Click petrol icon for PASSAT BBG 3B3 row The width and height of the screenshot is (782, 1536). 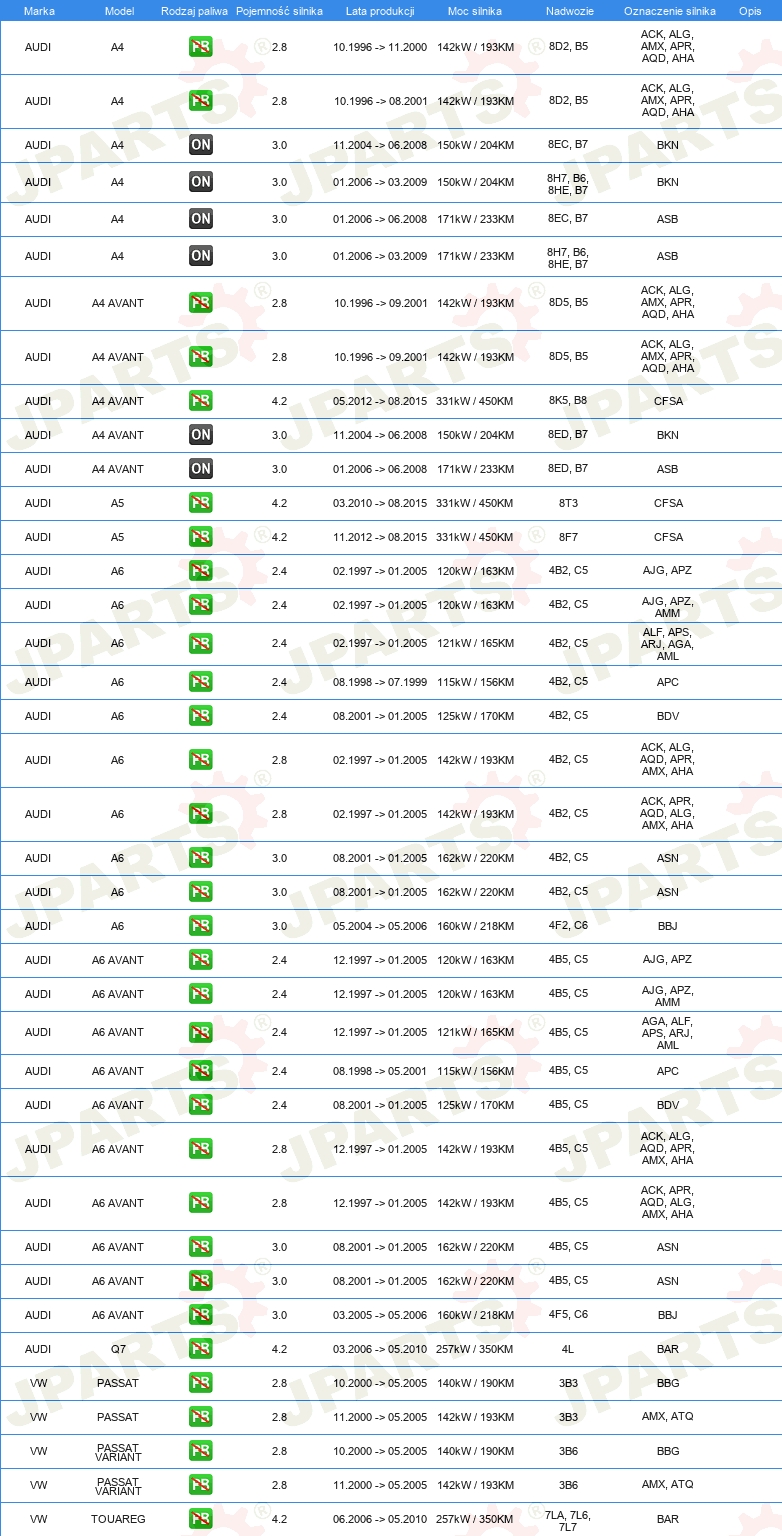coord(201,1383)
